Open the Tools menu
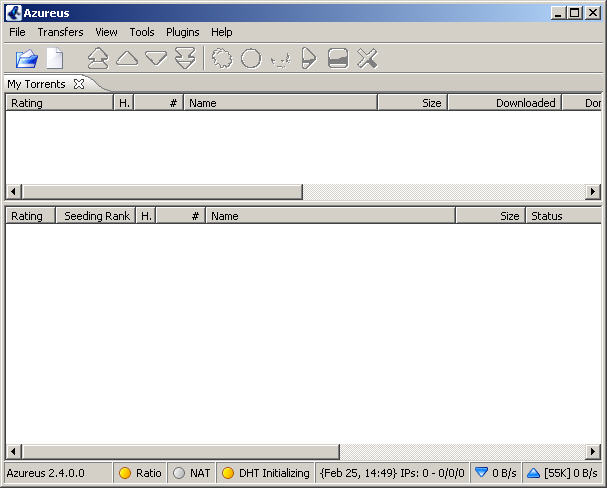607x488 pixels. click(142, 32)
